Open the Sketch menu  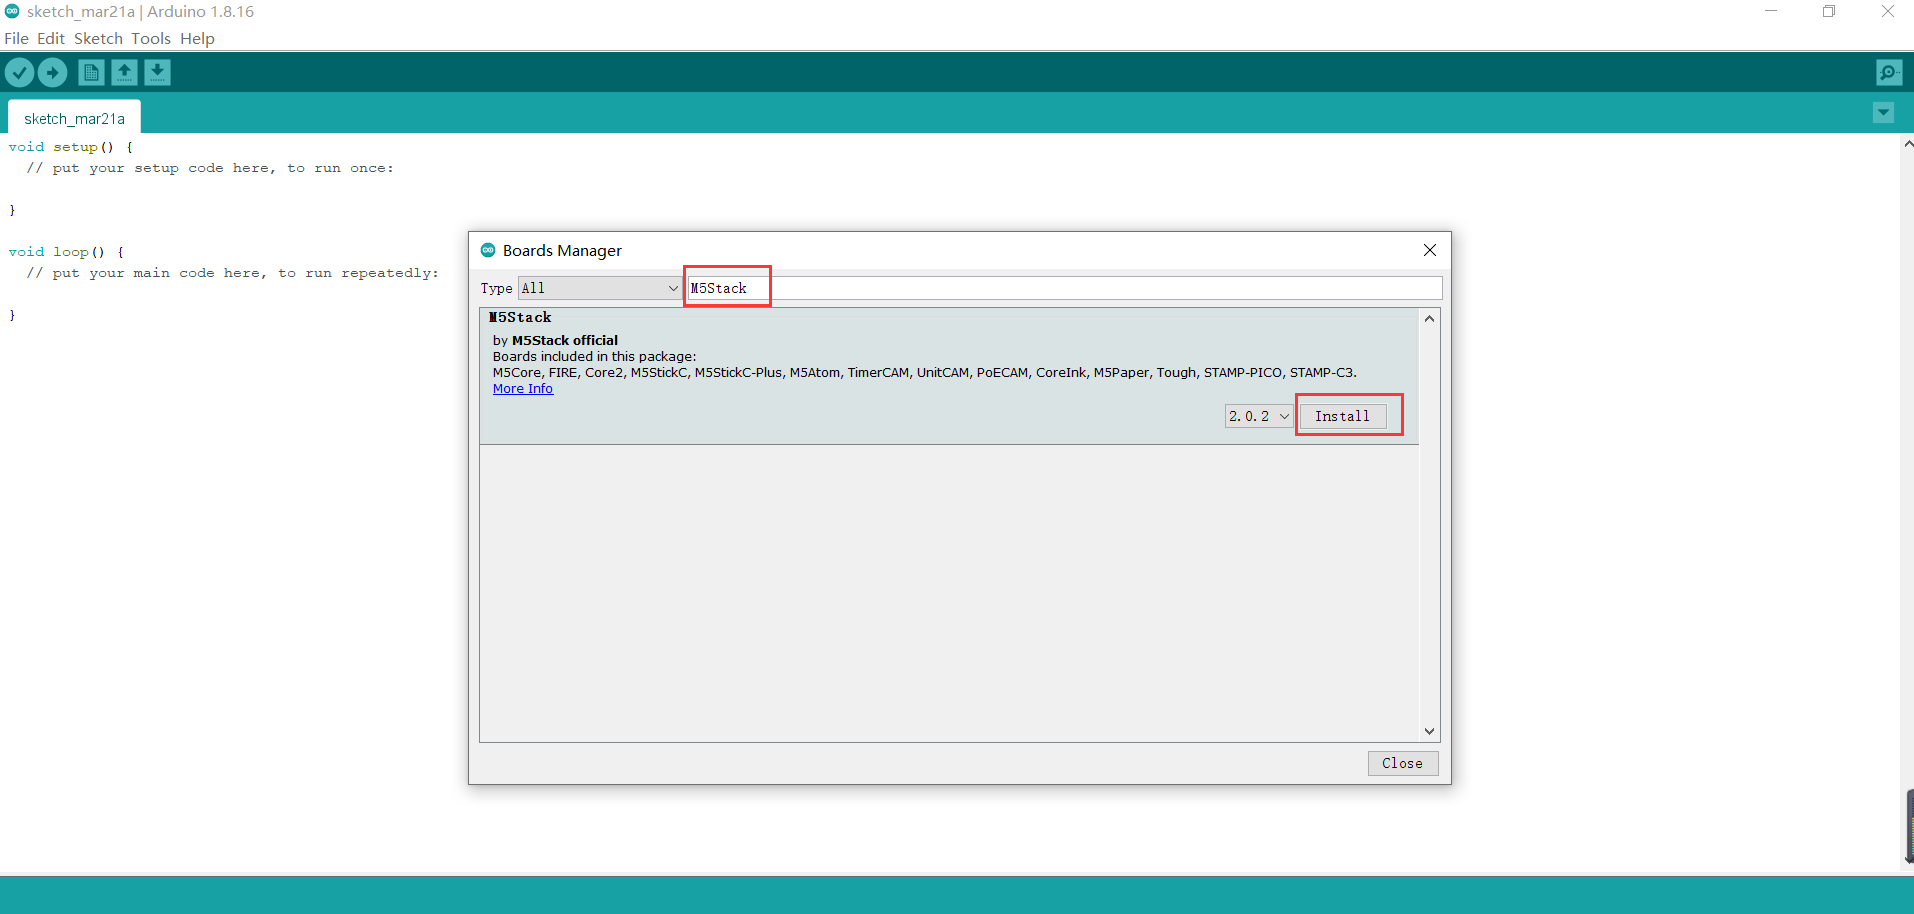[98, 38]
